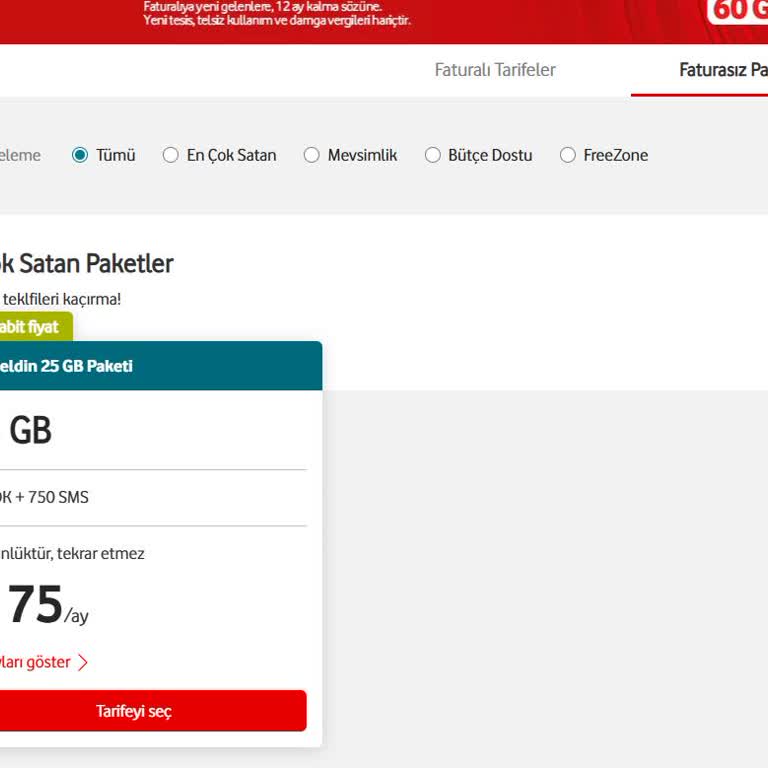Expand details via the göster link
The height and width of the screenshot is (768, 768).
(x=35, y=662)
